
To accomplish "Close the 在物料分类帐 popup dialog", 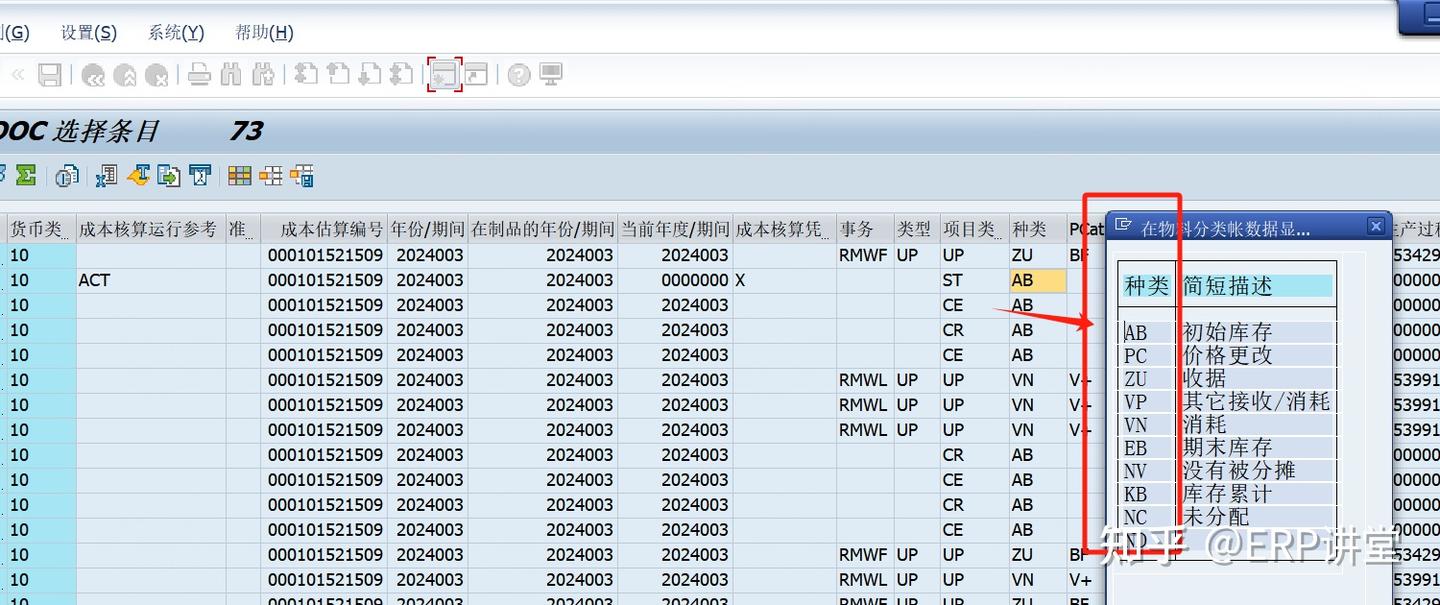I will point(1376,226).
